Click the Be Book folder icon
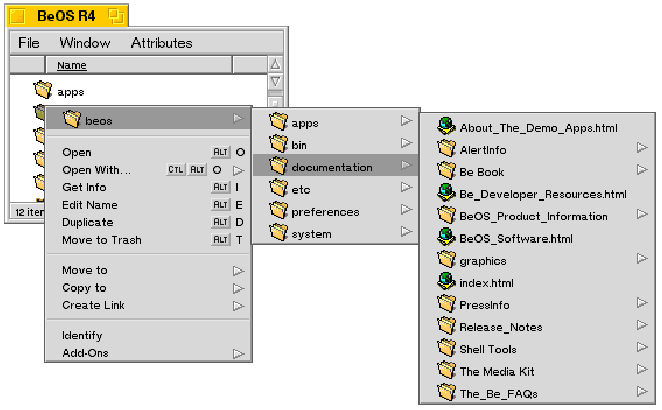 pos(446,171)
